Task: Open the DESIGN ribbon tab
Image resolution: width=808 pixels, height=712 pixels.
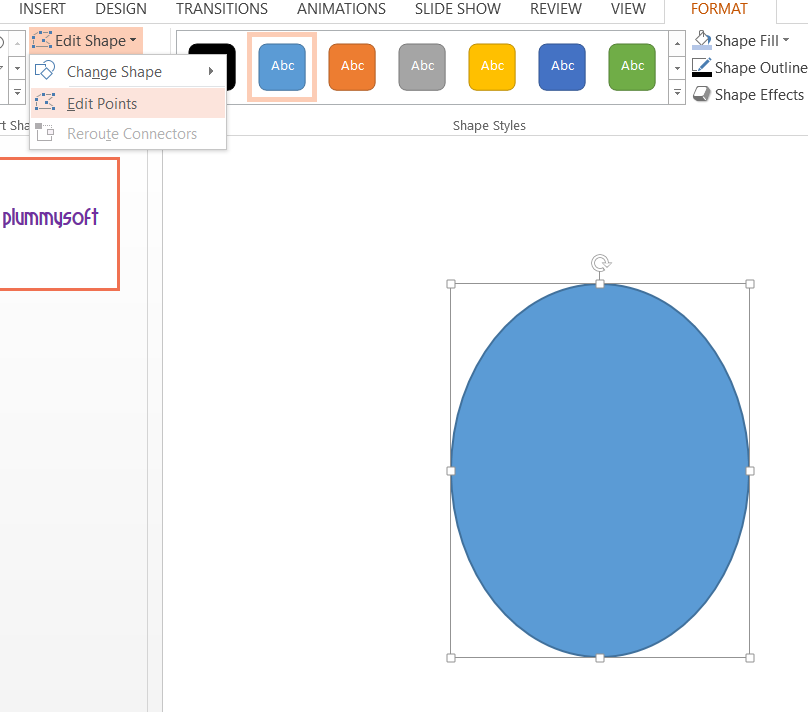Action: click(x=121, y=9)
